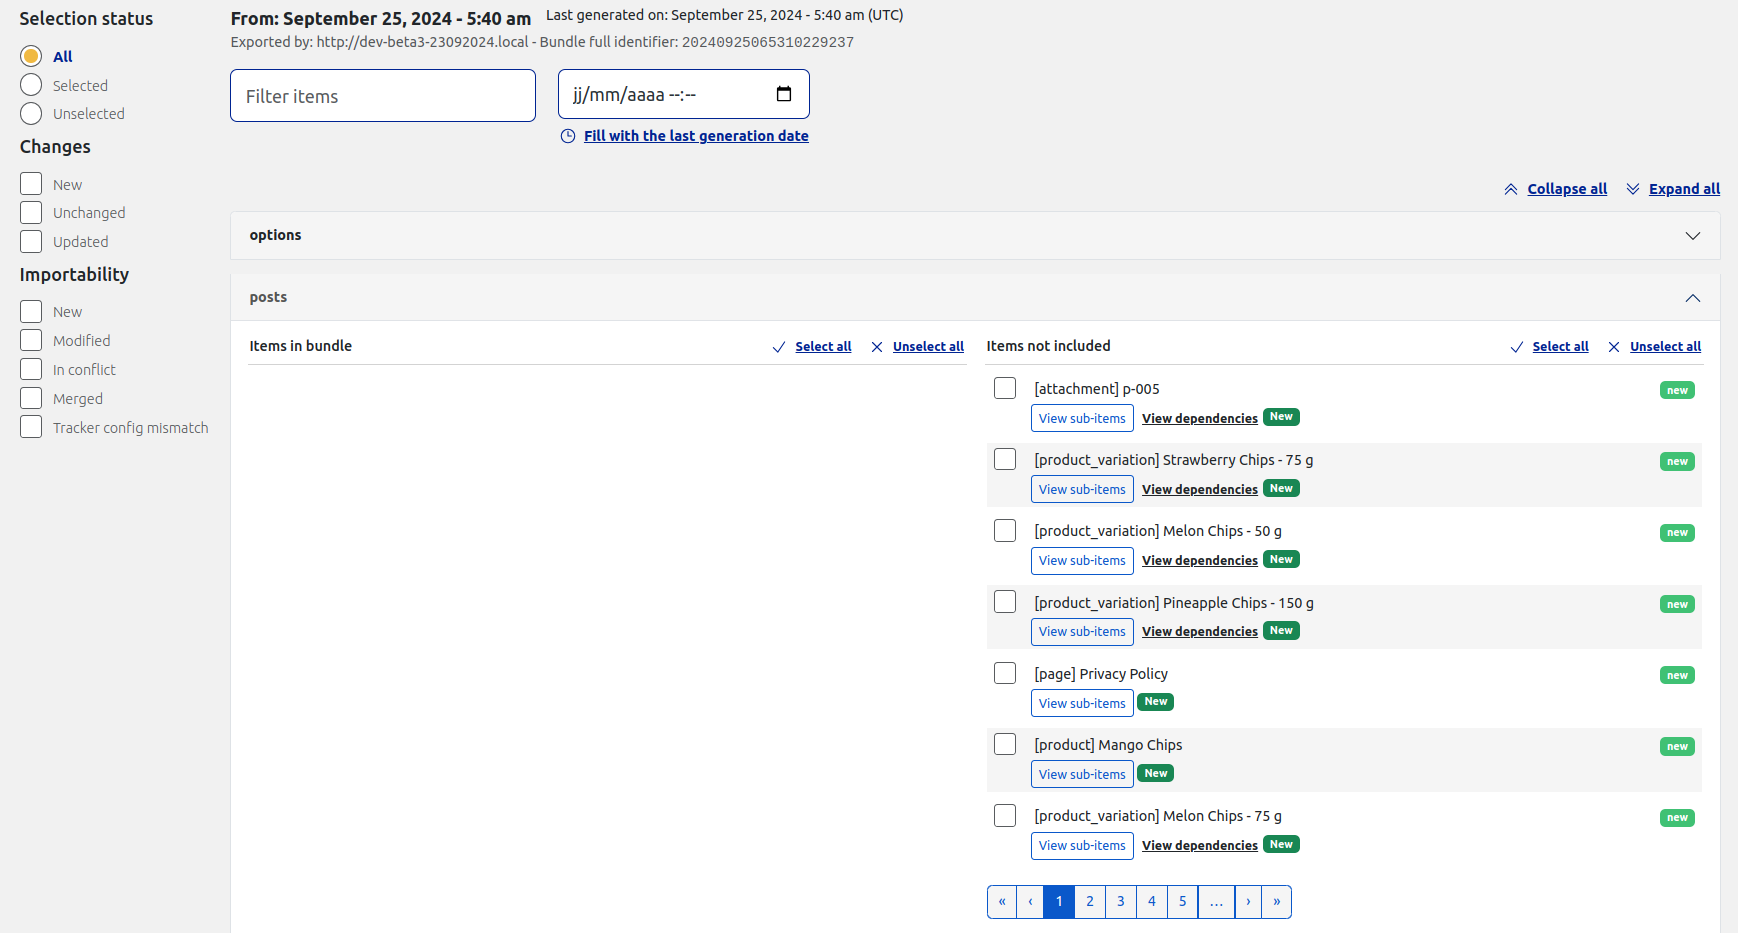
Task: Click the Collapse all link text
Action: click(1567, 189)
